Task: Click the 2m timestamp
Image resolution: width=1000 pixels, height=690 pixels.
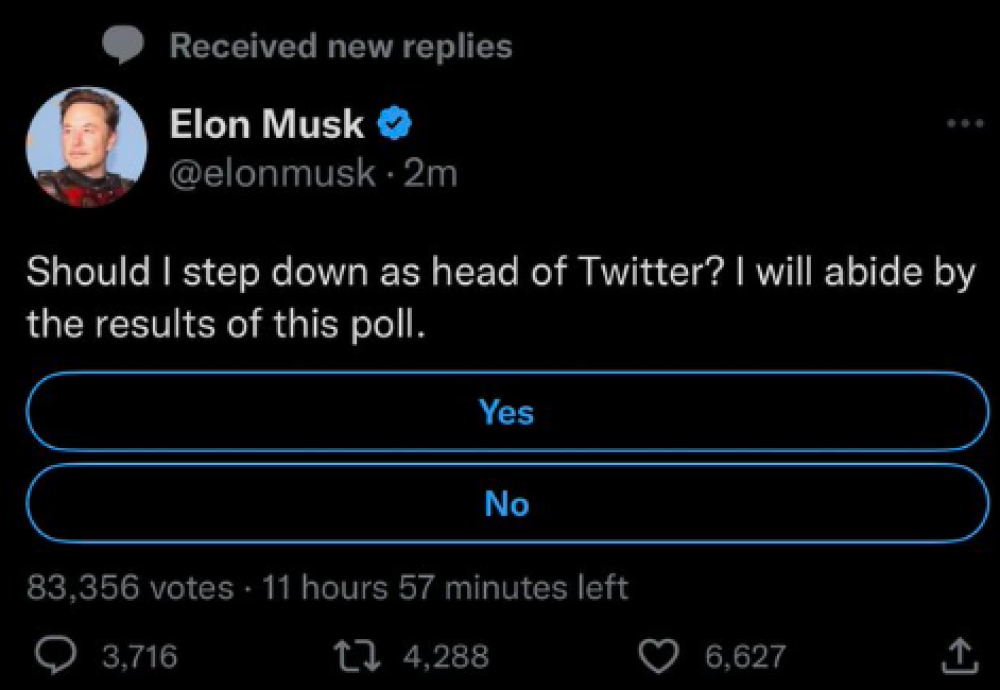Action: [x=430, y=173]
